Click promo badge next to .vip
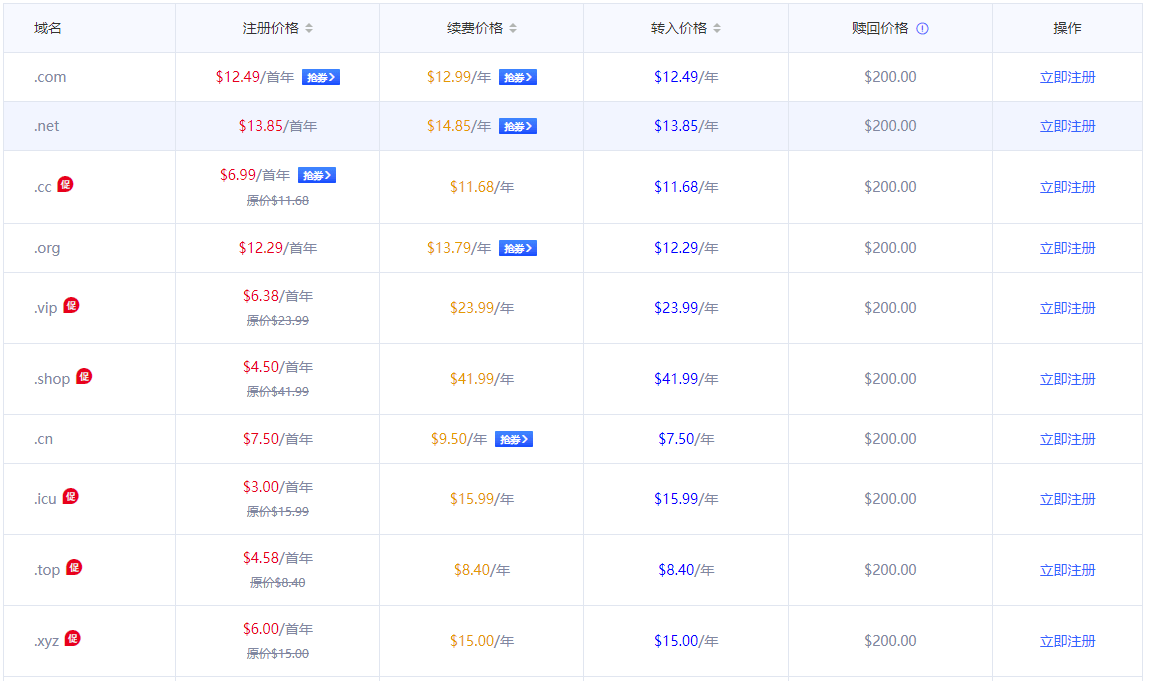Screen dimensions: 1150x681 (71, 305)
